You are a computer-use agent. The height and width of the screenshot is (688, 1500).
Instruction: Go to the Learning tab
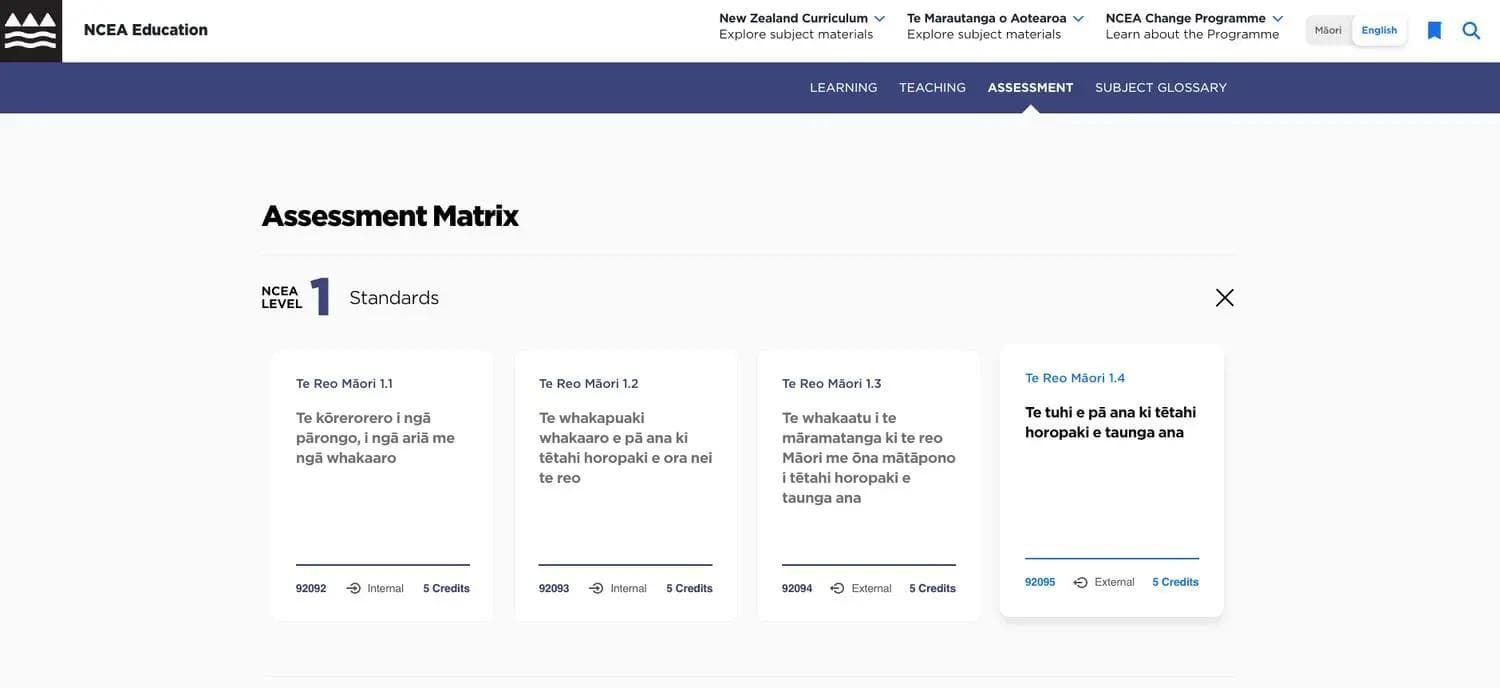843,88
